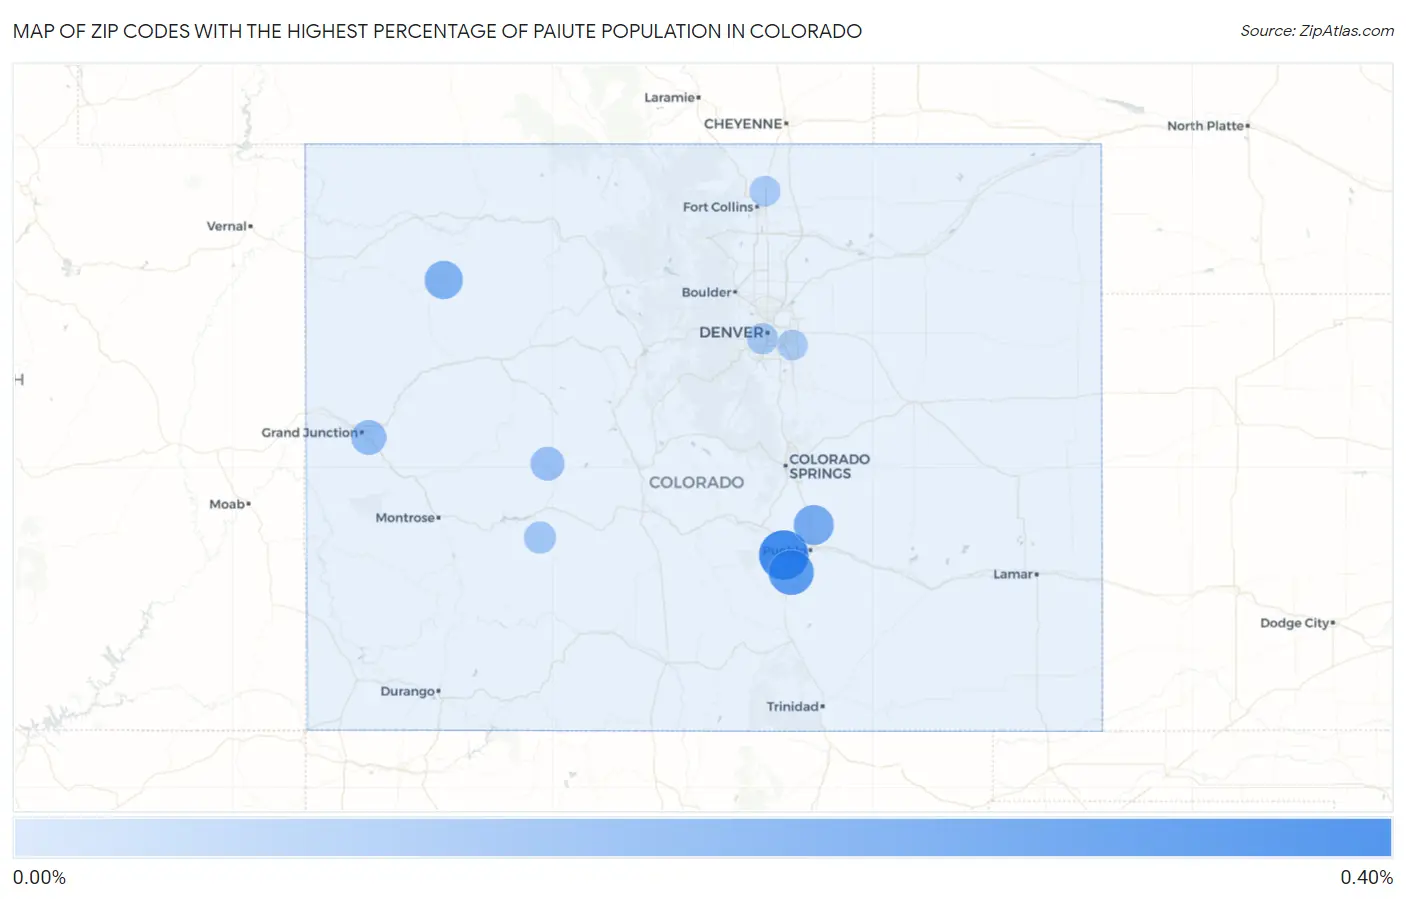Click the 0.40% legend label
Image resolution: width=1406 pixels, height=899 pixels.
[1366, 877]
